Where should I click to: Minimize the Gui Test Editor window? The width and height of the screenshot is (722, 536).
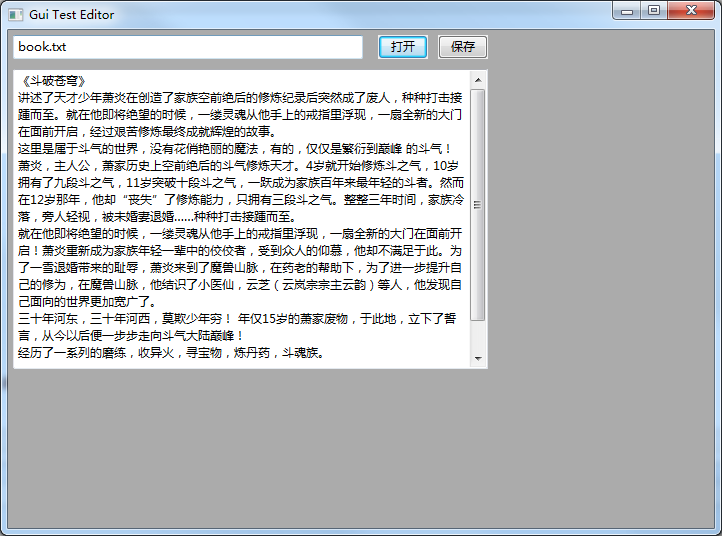click(x=627, y=11)
